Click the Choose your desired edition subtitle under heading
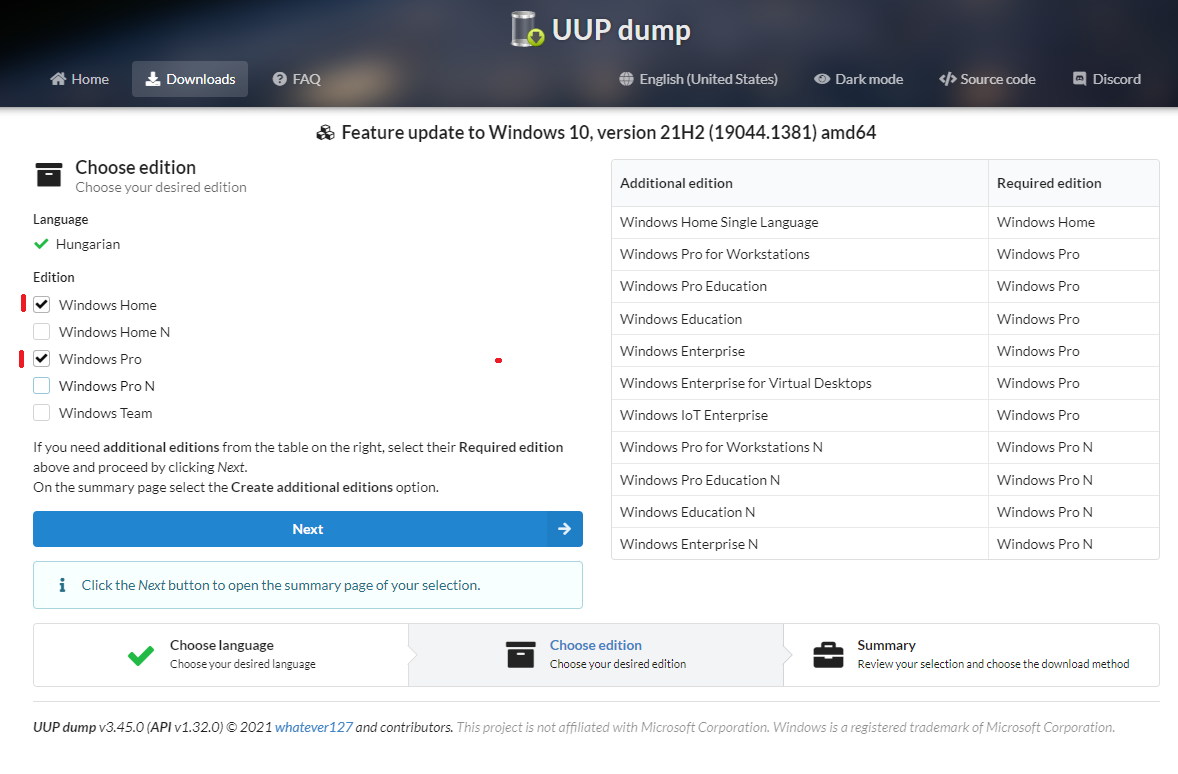 [161, 187]
